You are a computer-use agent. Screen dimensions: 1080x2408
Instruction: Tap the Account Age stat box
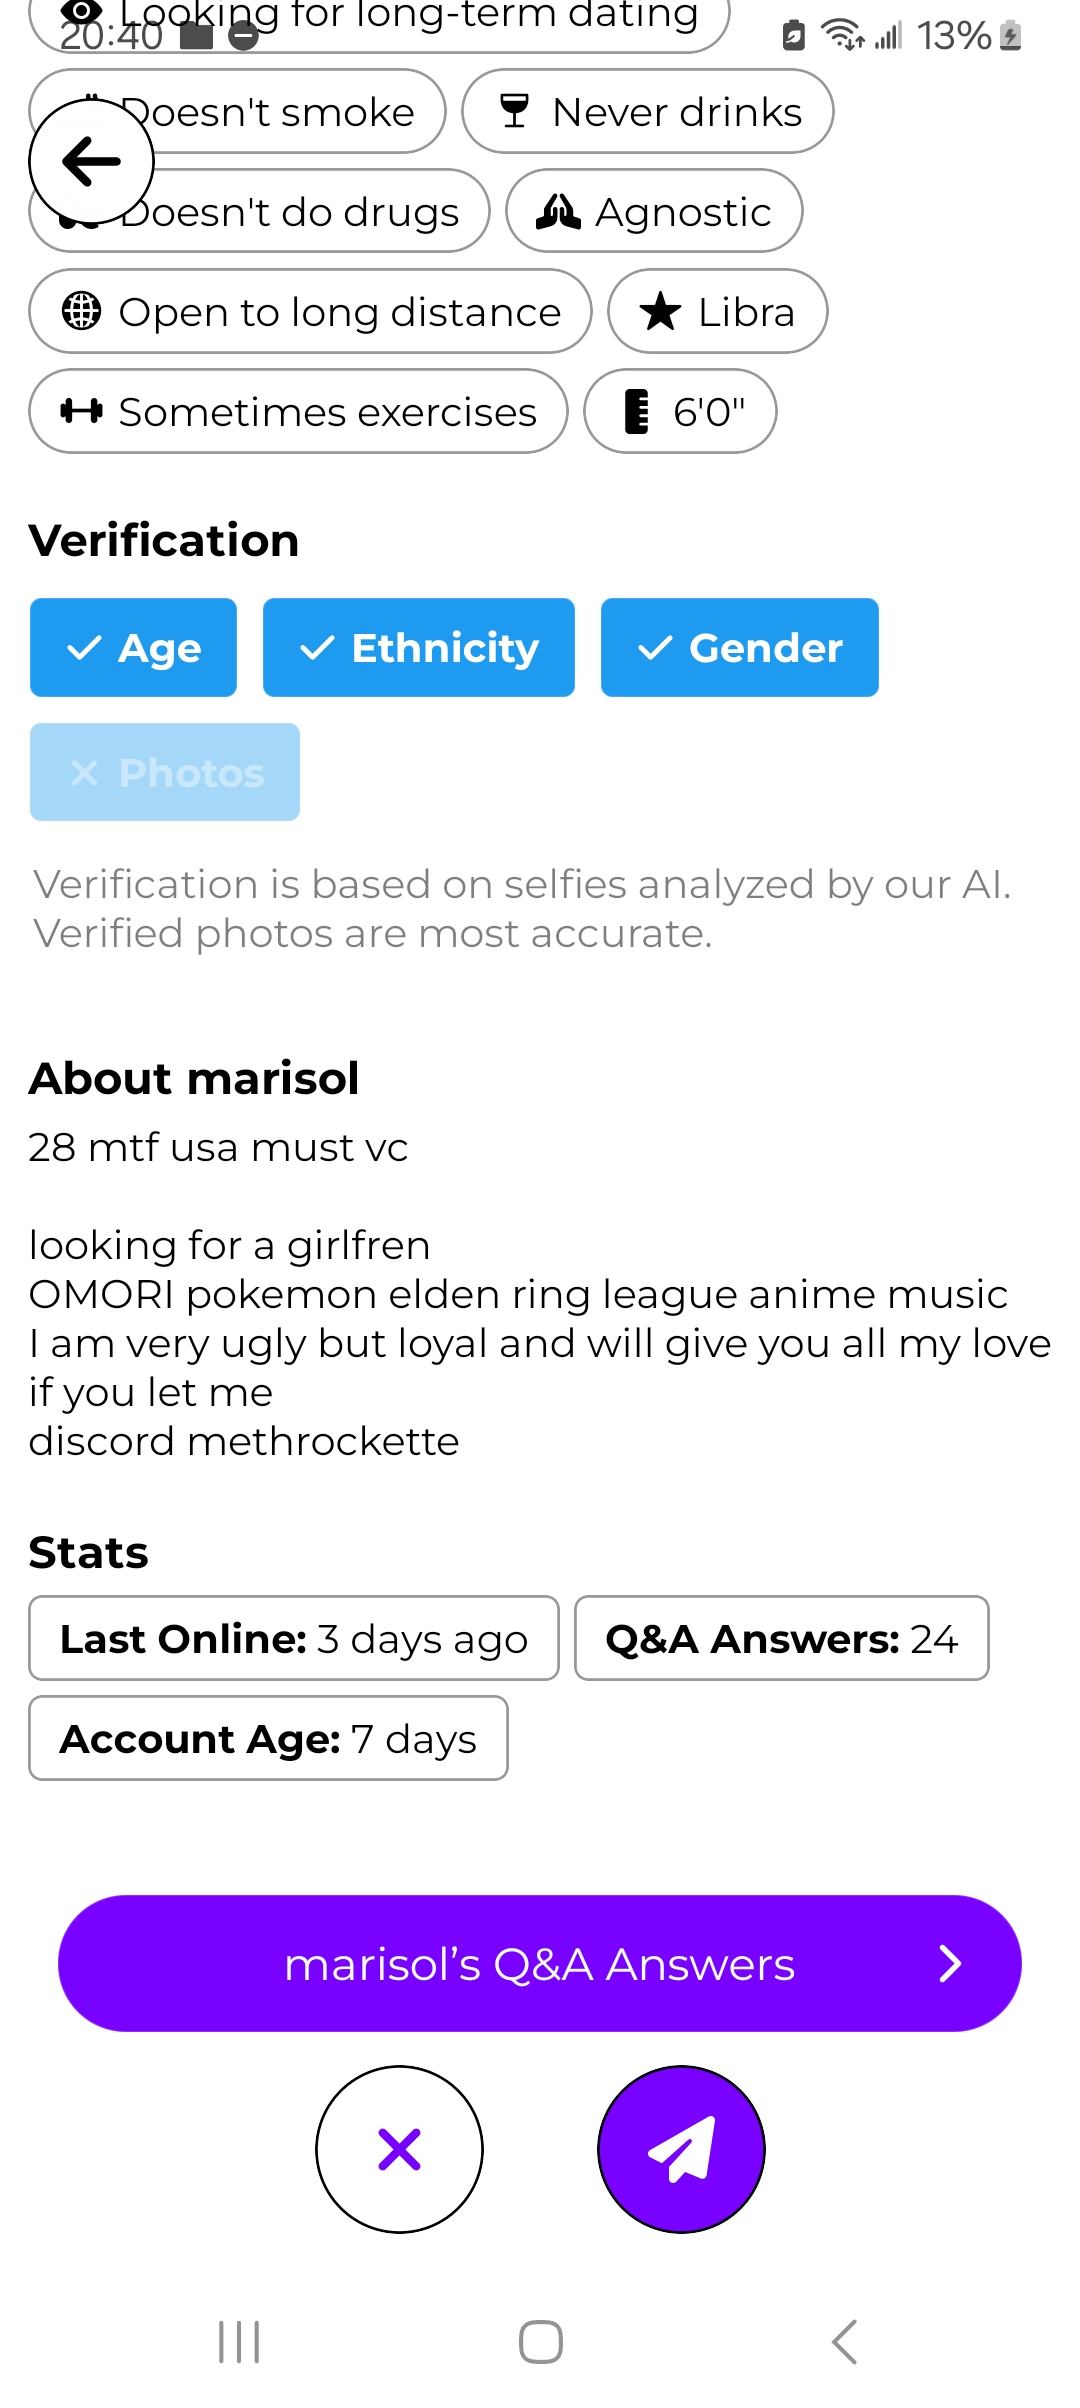(268, 1739)
